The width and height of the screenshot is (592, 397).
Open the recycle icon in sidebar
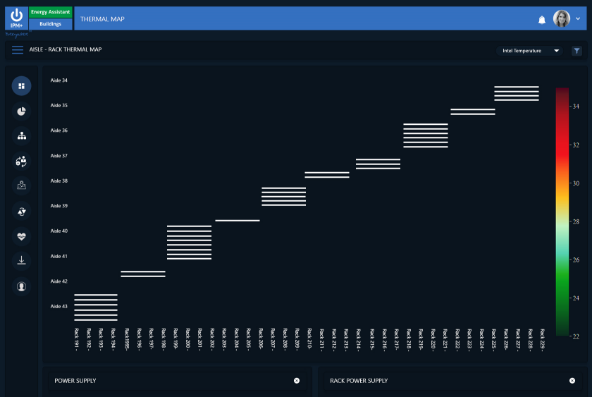[x=22, y=211]
